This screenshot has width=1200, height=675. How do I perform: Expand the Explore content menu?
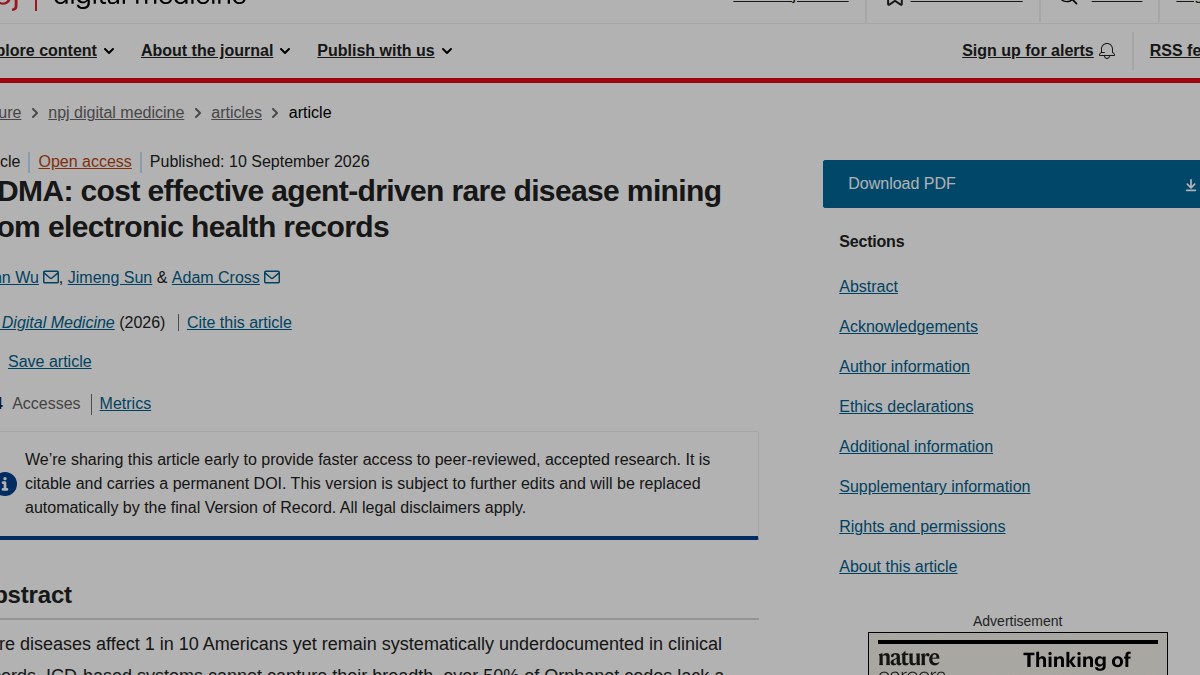pos(57,51)
